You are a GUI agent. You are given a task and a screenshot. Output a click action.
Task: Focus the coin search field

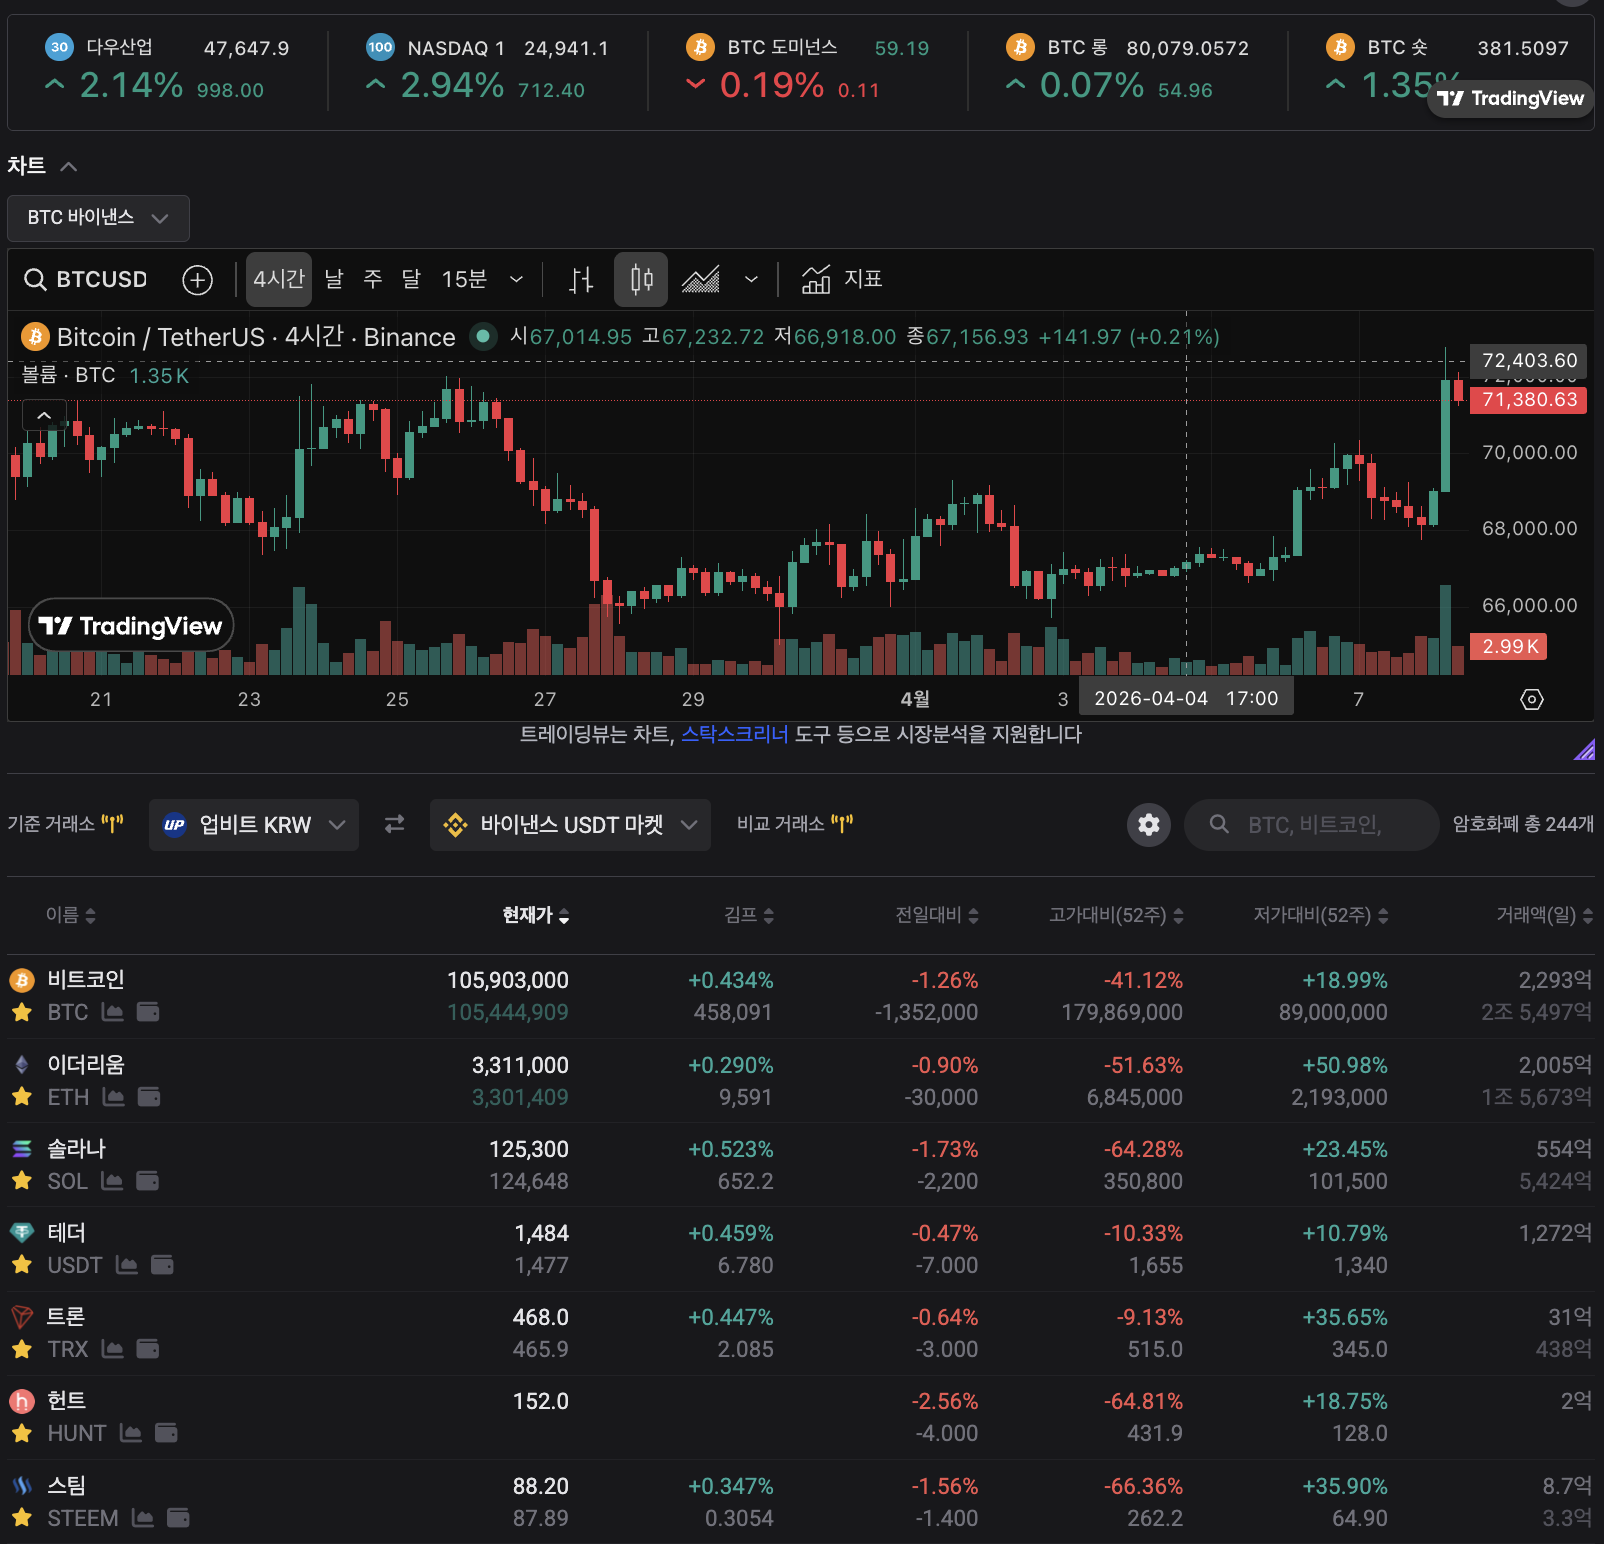(1311, 825)
